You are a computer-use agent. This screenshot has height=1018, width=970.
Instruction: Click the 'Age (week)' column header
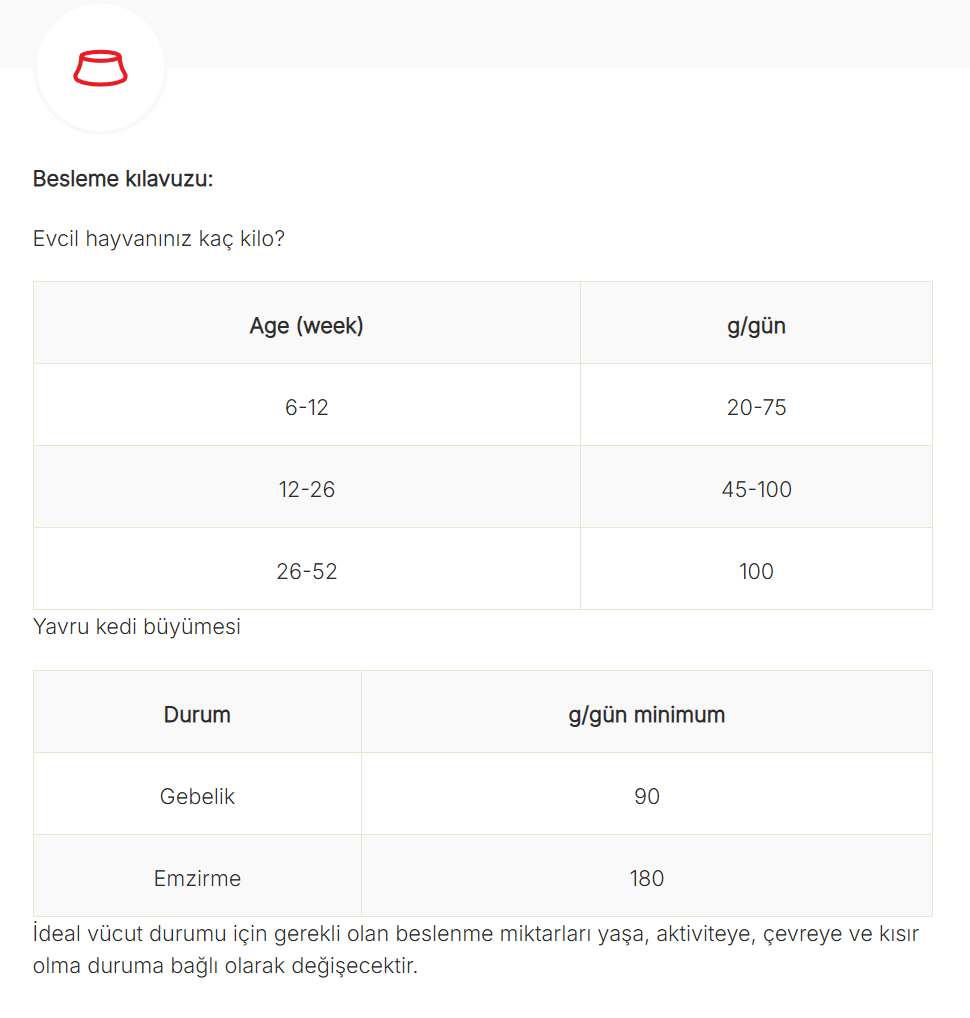click(306, 323)
